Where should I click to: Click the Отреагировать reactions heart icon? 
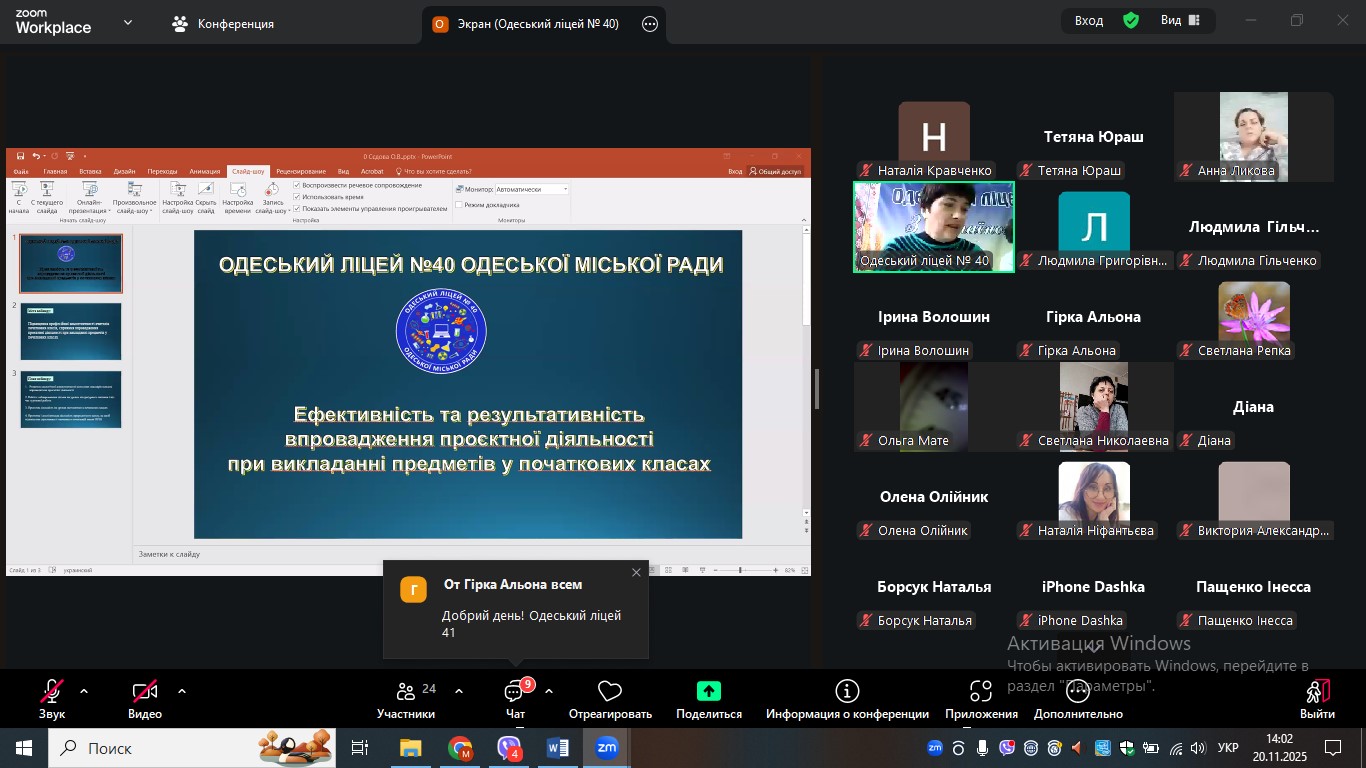[x=610, y=692]
